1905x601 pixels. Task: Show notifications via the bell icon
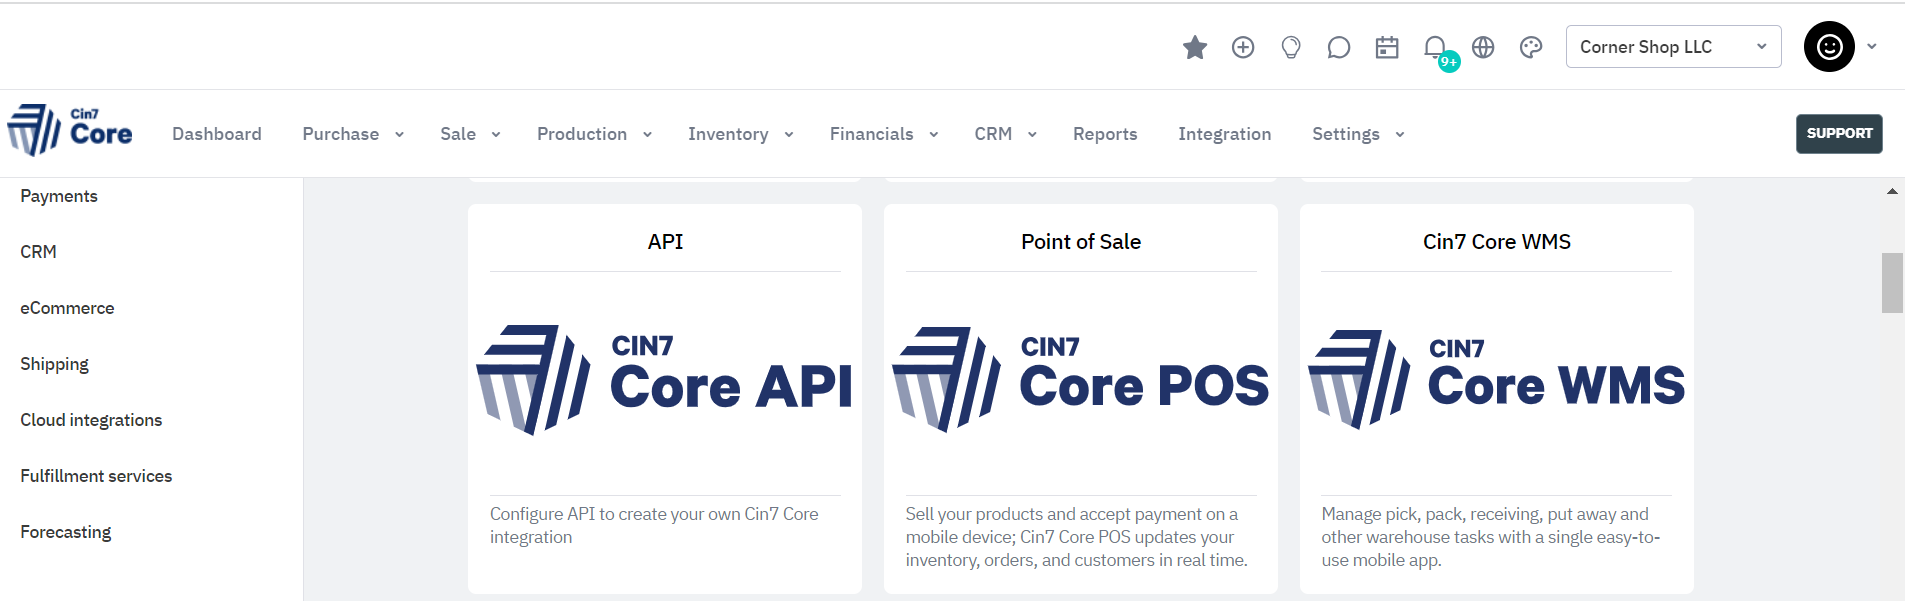pyautogui.click(x=1436, y=47)
